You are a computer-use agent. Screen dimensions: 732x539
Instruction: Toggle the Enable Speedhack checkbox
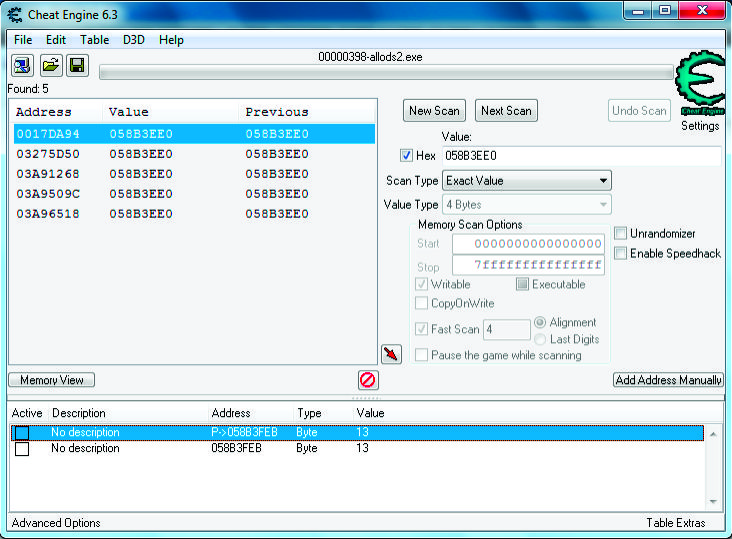point(620,253)
